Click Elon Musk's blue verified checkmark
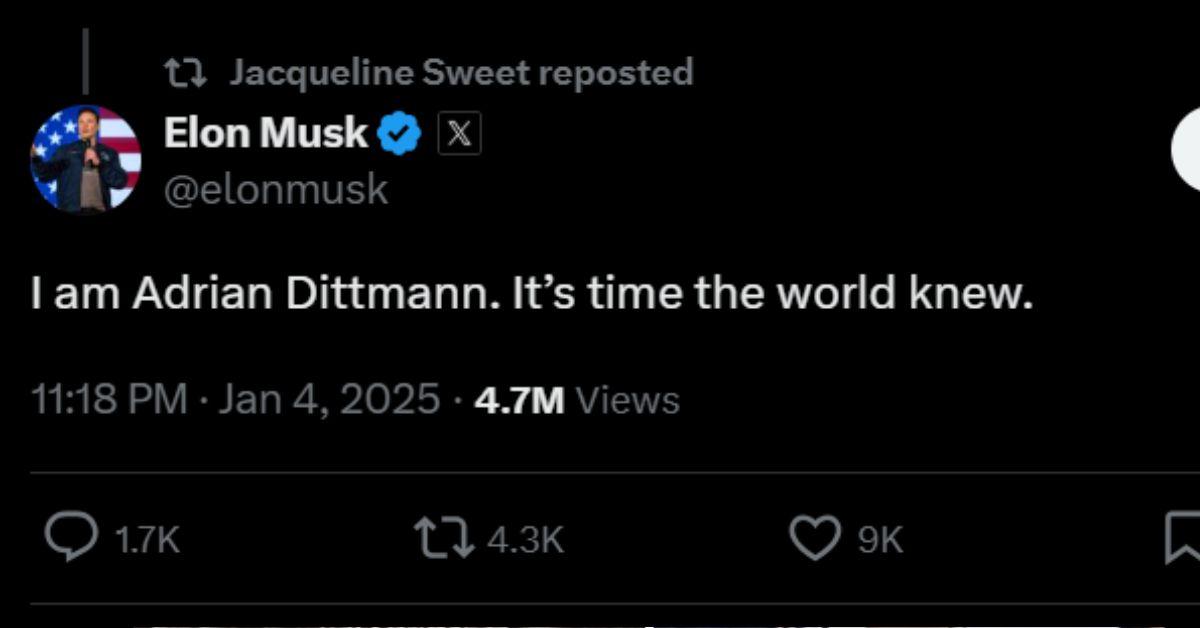 pos(398,131)
